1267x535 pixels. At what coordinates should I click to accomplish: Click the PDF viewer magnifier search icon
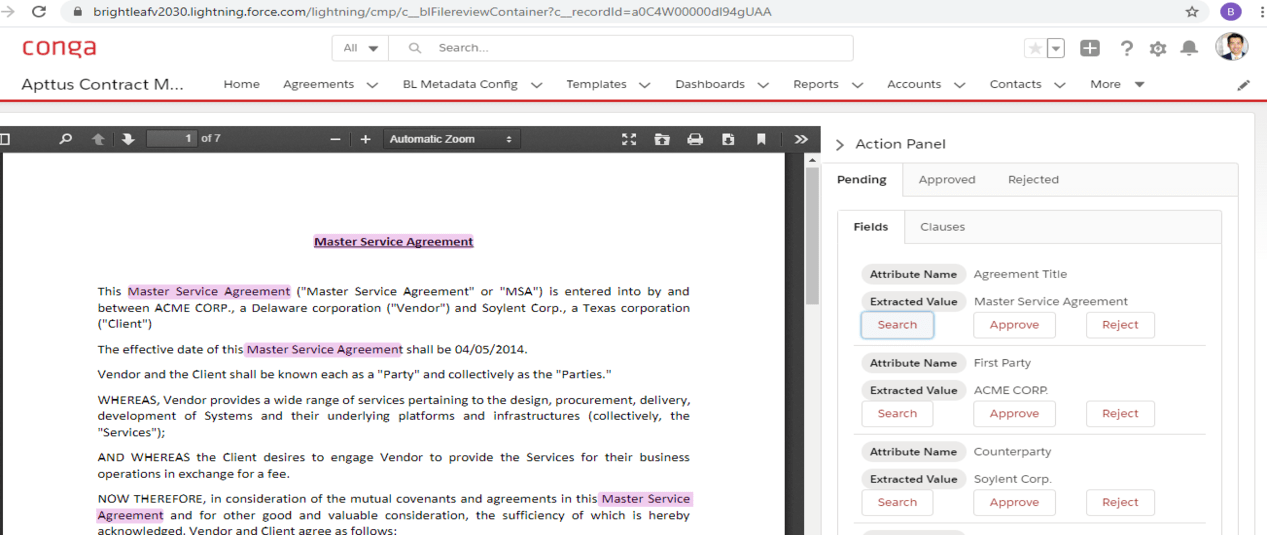pos(66,139)
